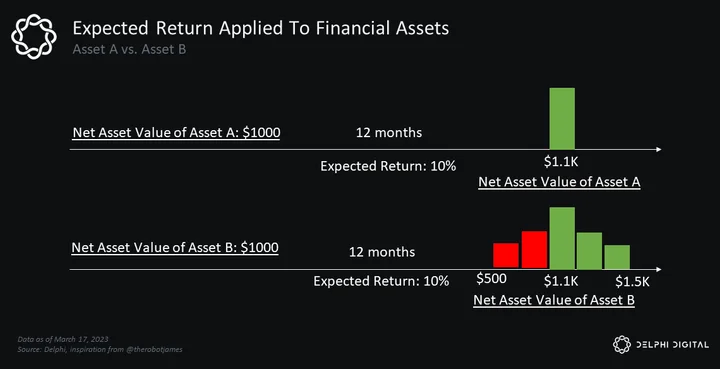Click the small Delphi Digital logo icon
The width and height of the screenshot is (720, 369).
click(622, 344)
